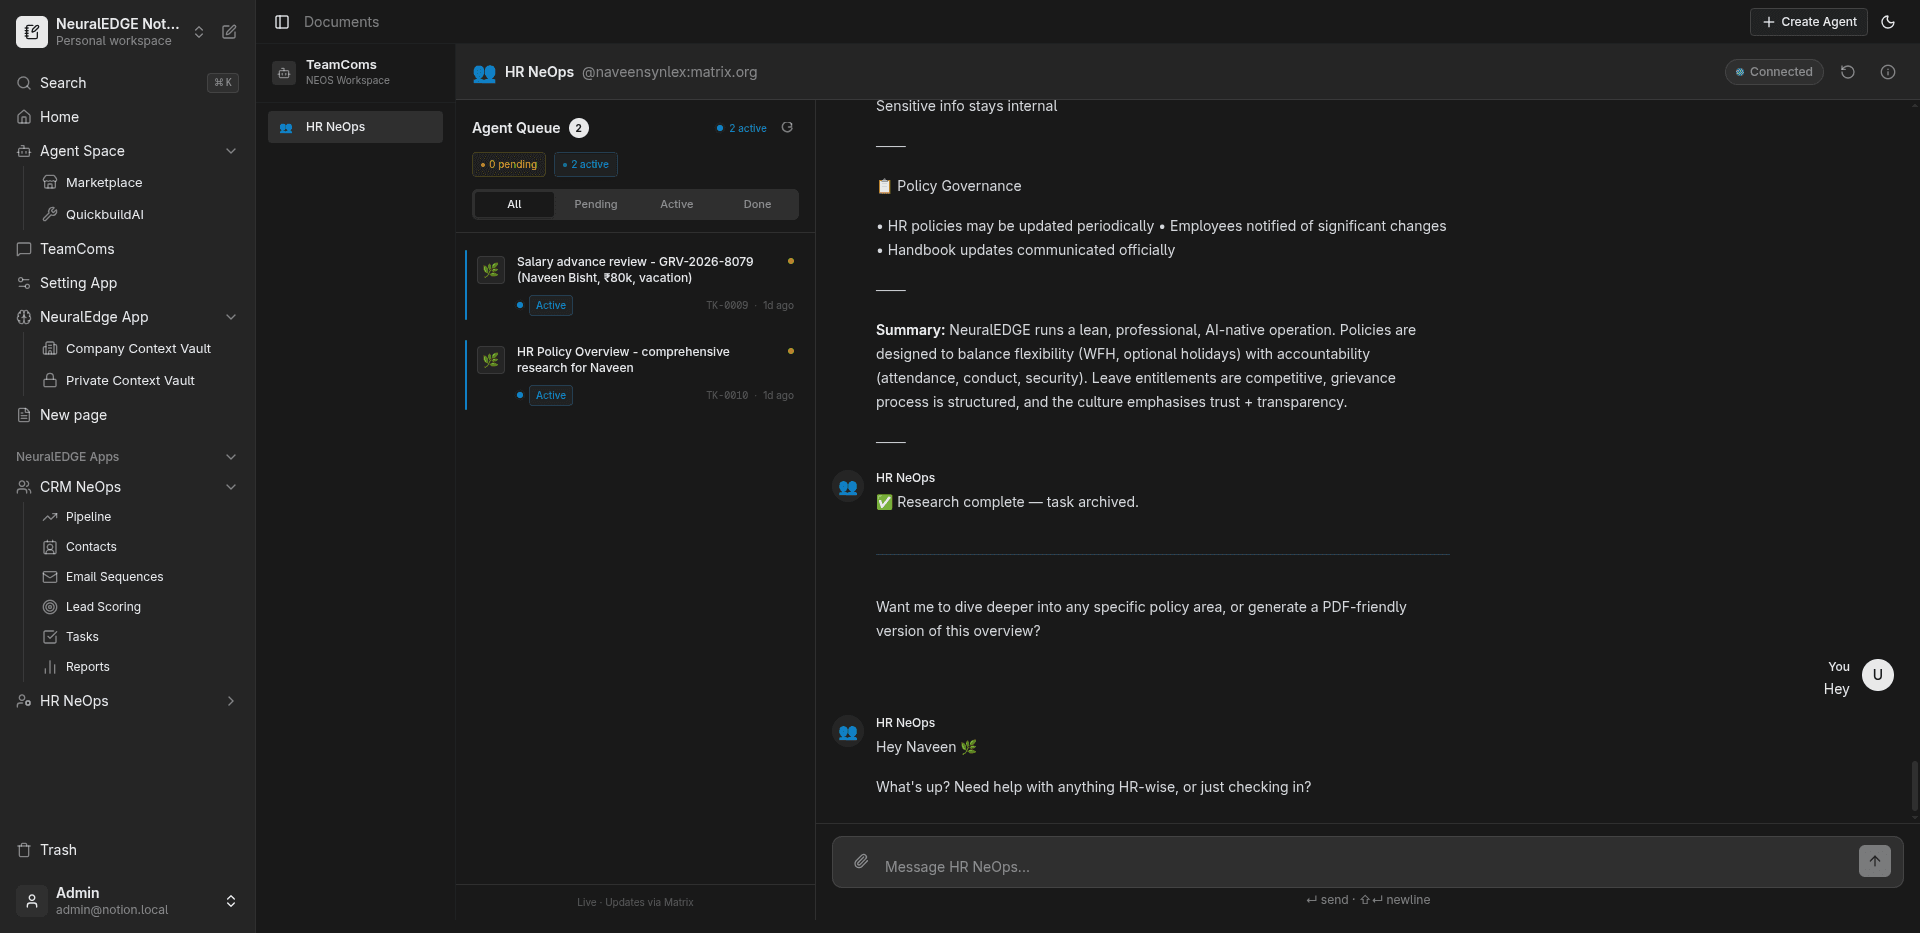Click the Message HR NeOps input field

1360,866
